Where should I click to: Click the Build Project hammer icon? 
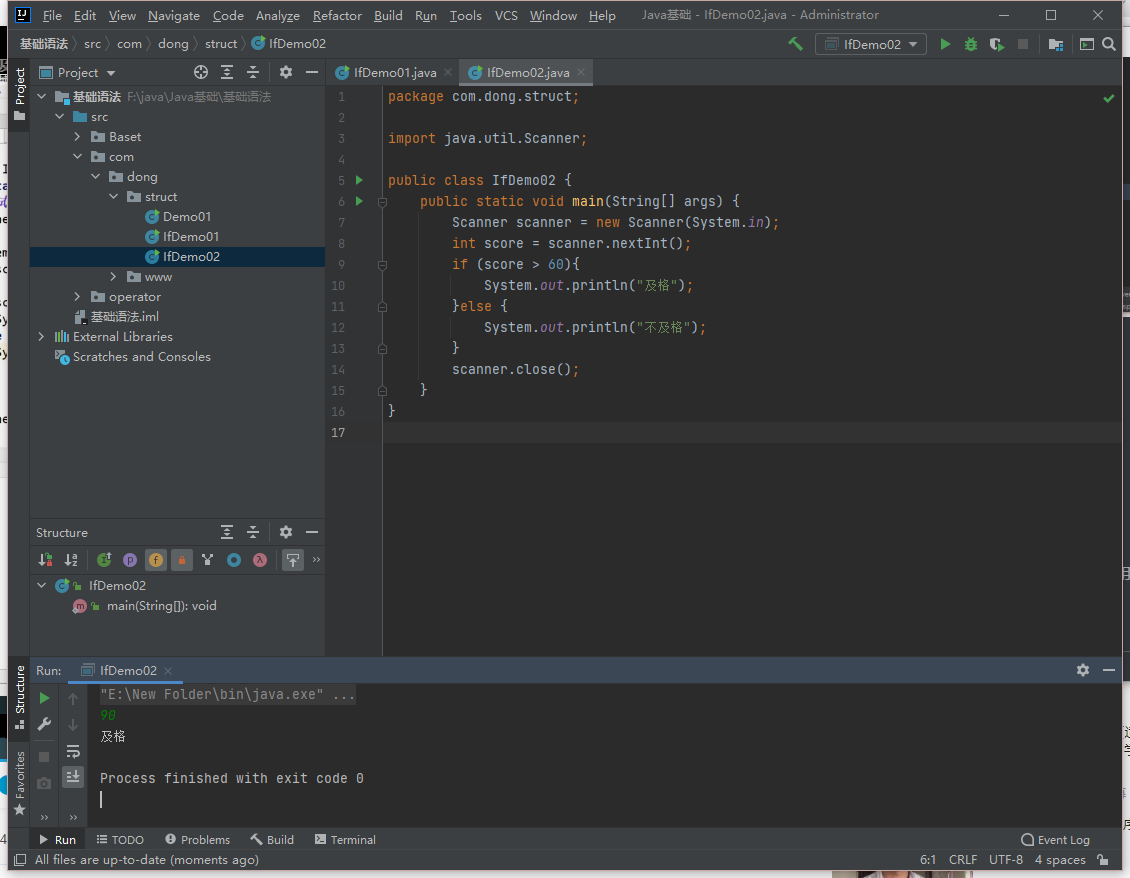pos(795,44)
